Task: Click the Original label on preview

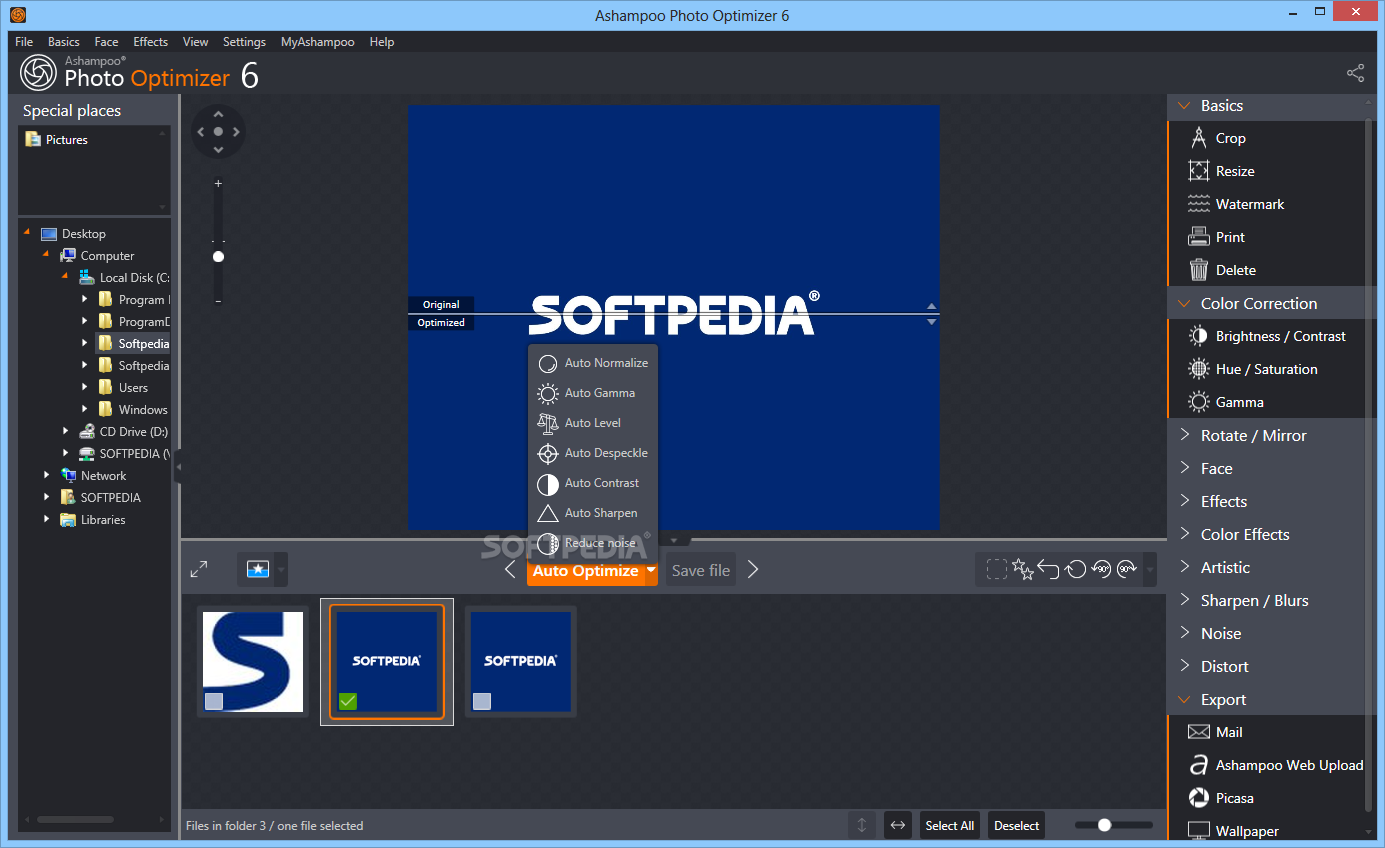Action: click(441, 304)
